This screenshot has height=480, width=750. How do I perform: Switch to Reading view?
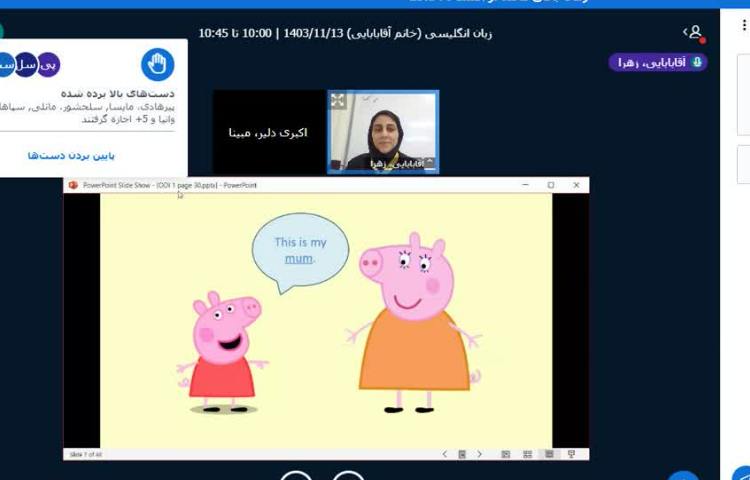coord(548,454)
